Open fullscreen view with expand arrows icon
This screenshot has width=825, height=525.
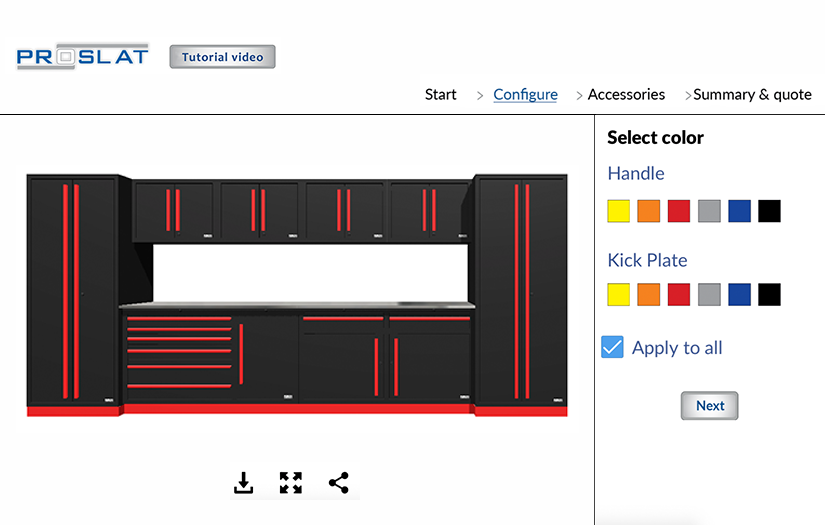[291, 482]
